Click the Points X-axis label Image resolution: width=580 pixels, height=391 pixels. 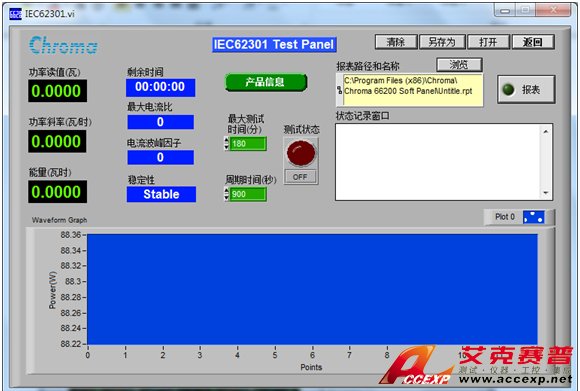[311, 367]
